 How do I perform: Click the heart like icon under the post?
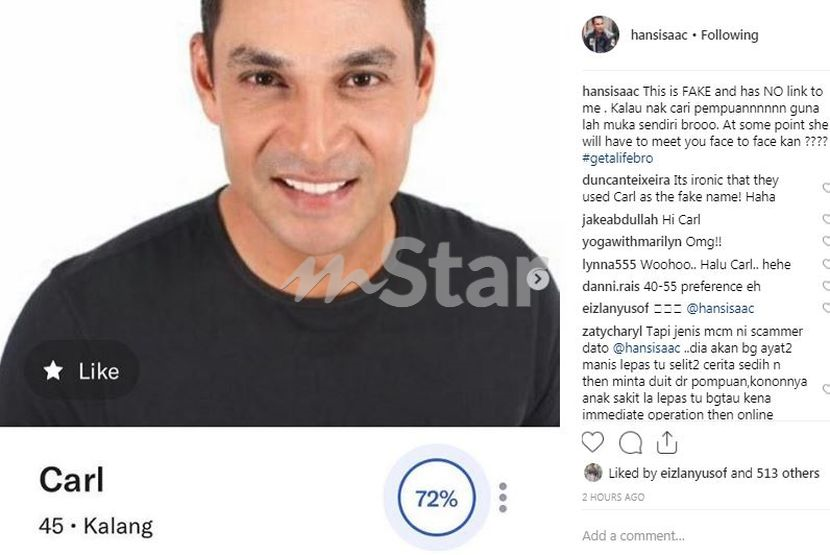click(x=592, y=442)
